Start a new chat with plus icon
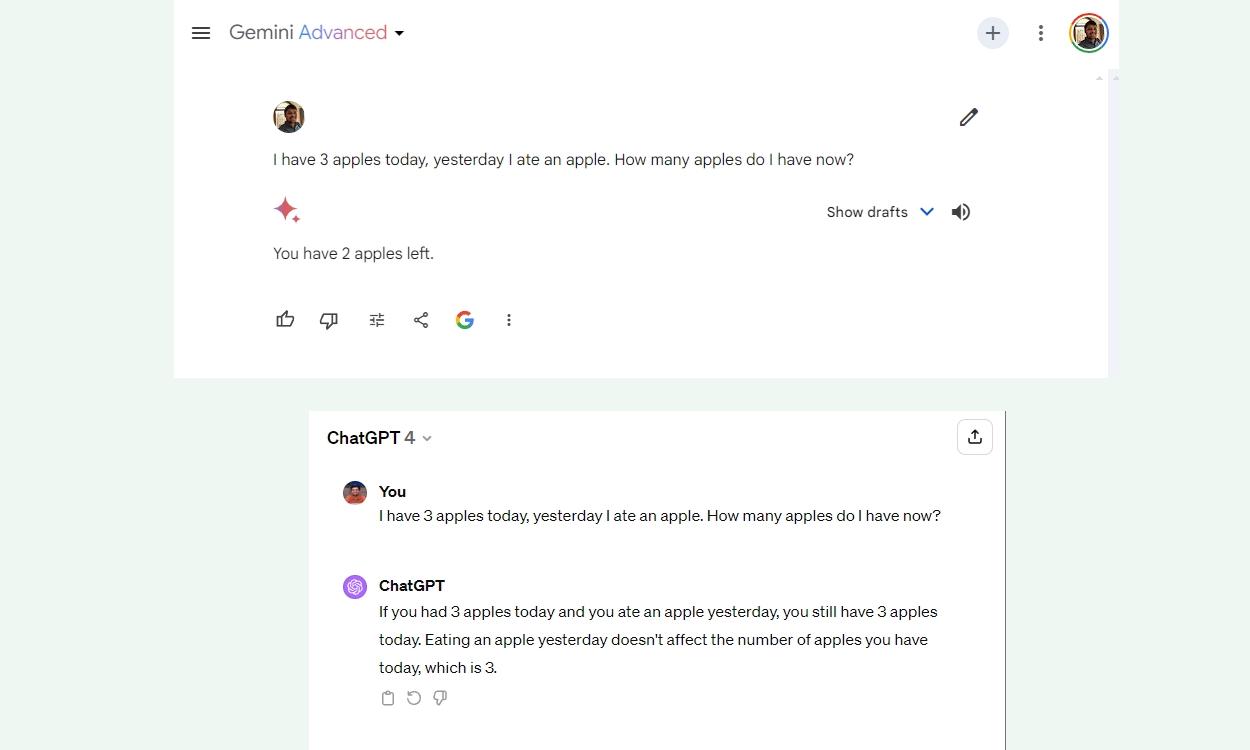 pyautogui.click(x=993, y=33)
